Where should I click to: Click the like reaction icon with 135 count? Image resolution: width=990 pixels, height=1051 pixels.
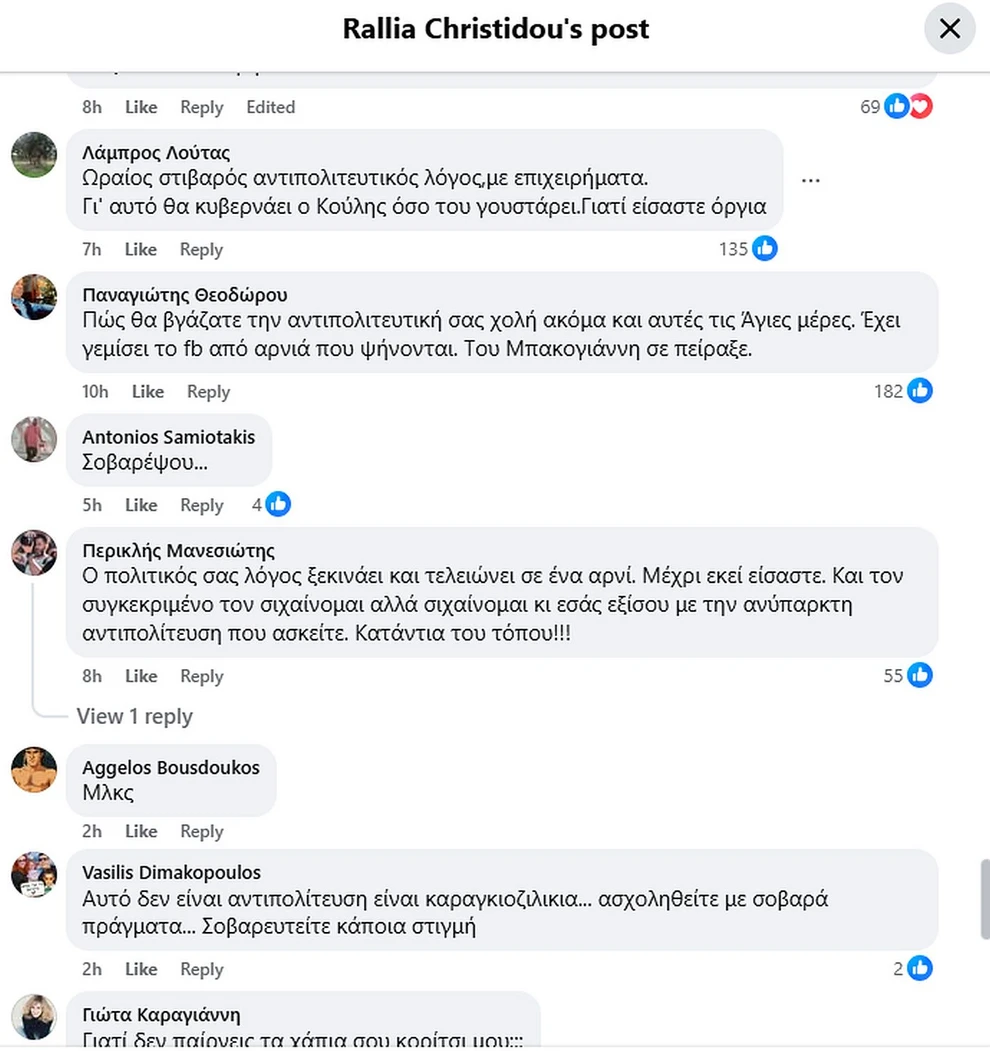click(765, 248)
